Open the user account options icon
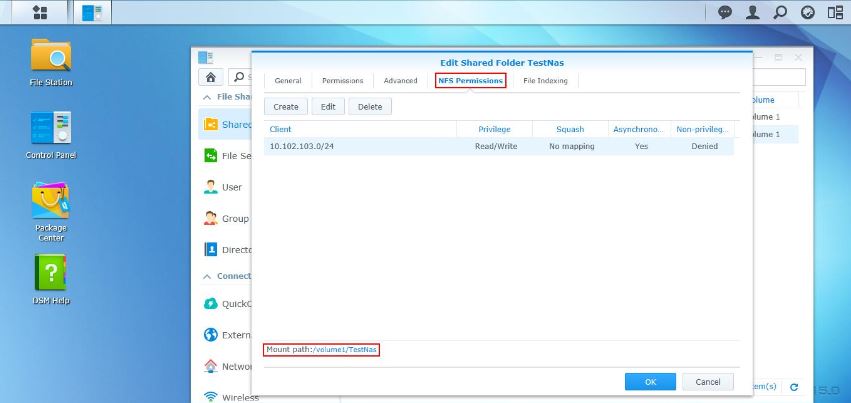This screenshot has width=851, height=403. (x=752, y=12)
